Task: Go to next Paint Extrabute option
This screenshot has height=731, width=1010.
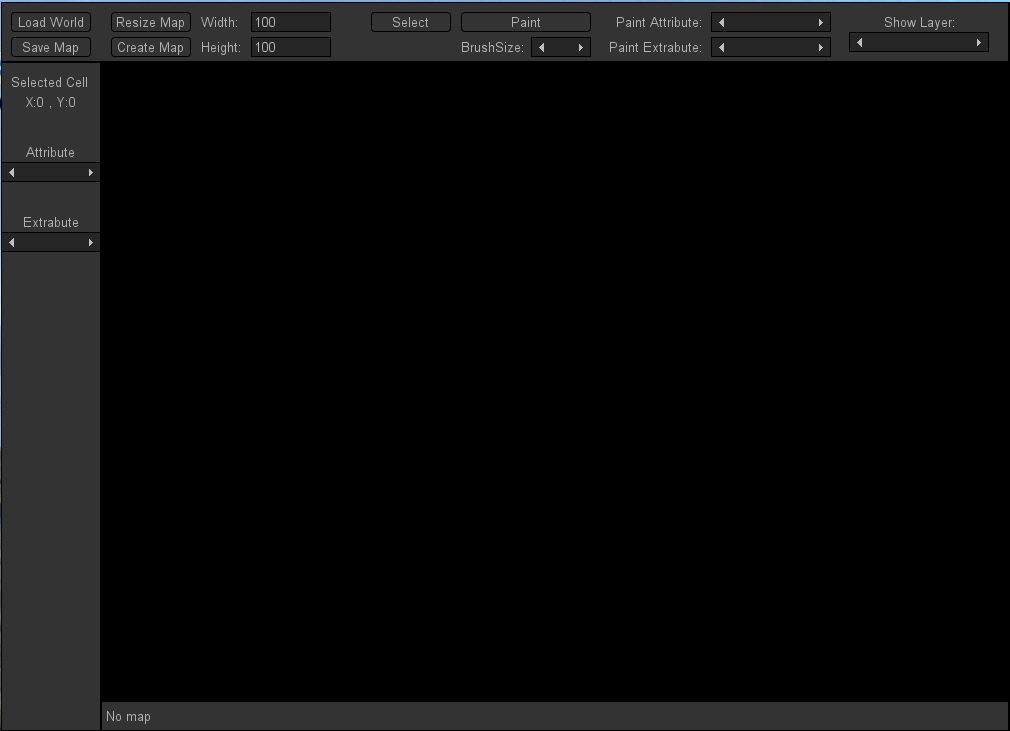Action: point(821,47)
